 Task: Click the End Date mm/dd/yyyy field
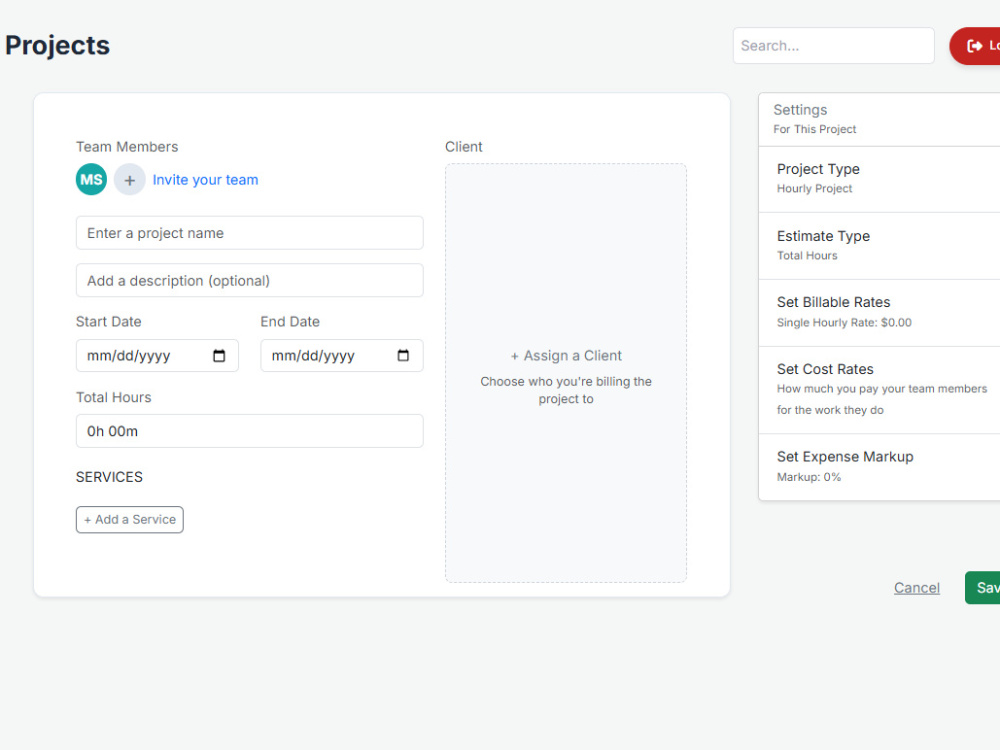coord(342,356)
